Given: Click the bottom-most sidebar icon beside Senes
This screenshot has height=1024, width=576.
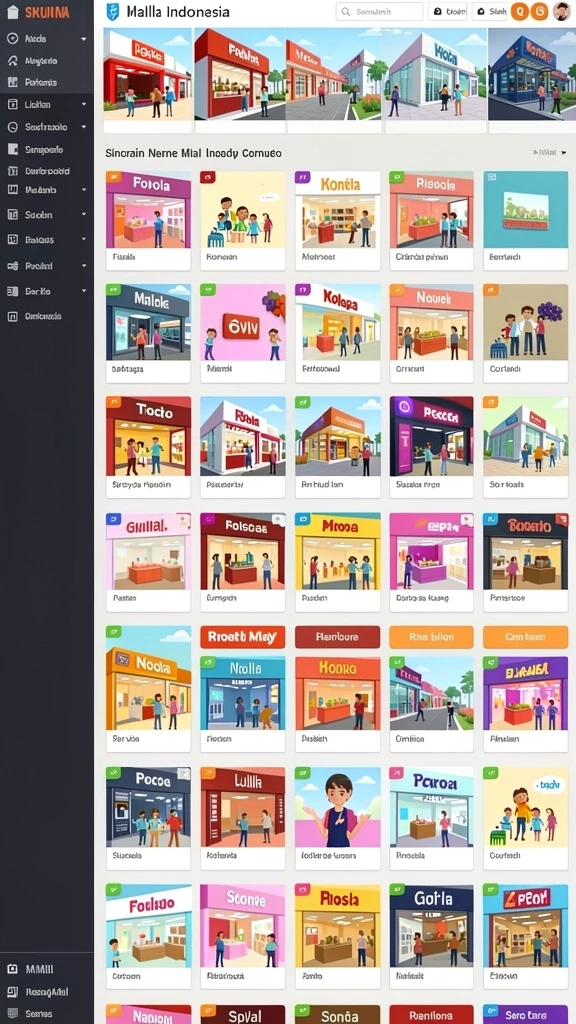Looking at the screenshot, I should [x=12, y=1013].
